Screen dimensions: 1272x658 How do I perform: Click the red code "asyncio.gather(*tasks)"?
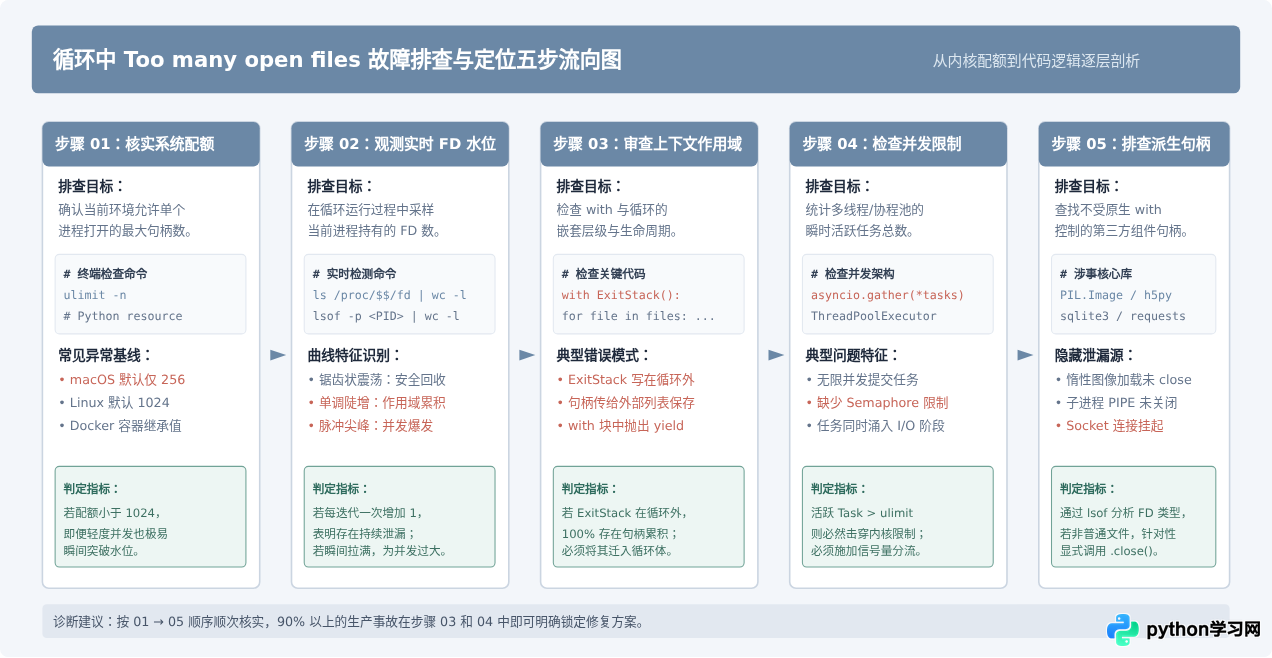pyautogui.click(x=887, y=295)
